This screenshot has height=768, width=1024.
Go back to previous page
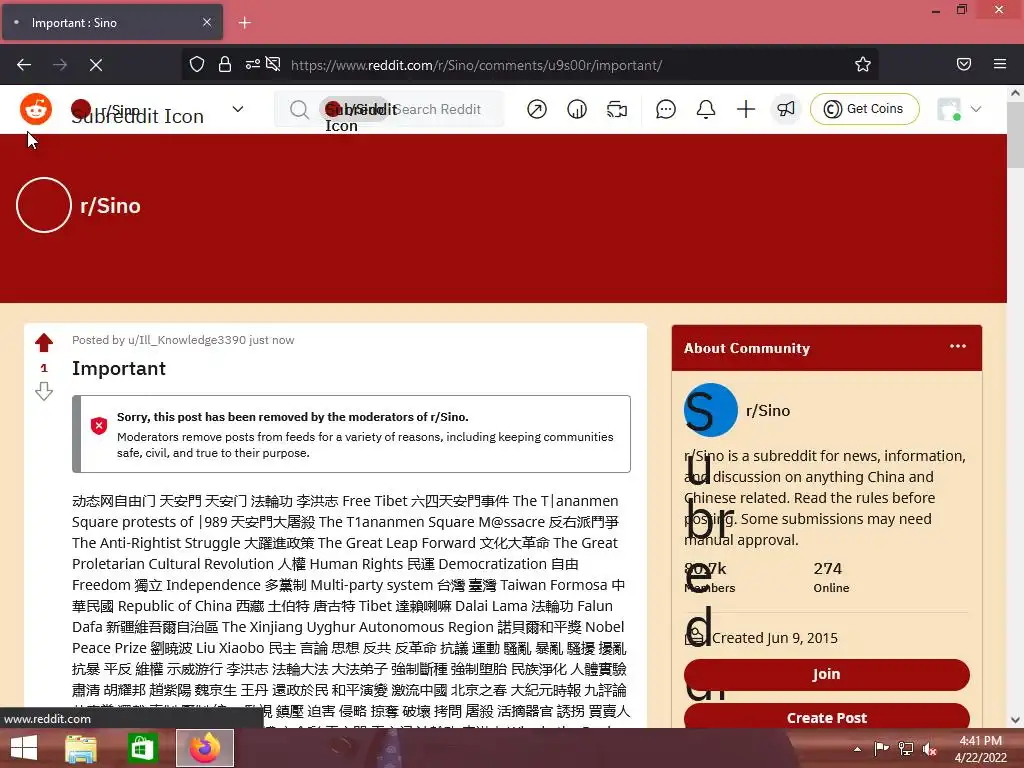tap(24, 65)
